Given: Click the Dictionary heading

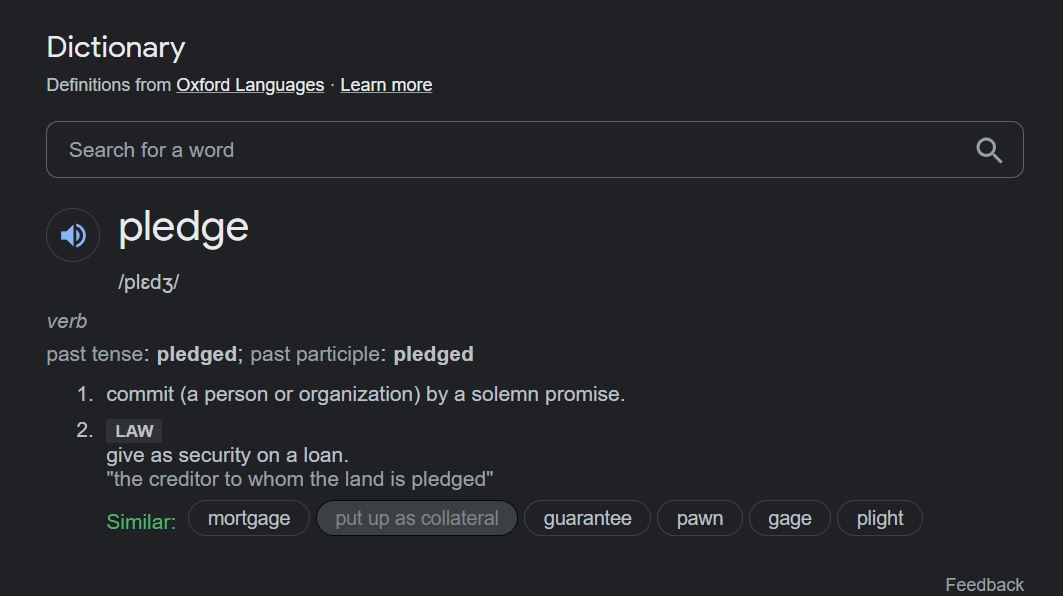Looking at the screenshot, I should click(x=116, y=47).
